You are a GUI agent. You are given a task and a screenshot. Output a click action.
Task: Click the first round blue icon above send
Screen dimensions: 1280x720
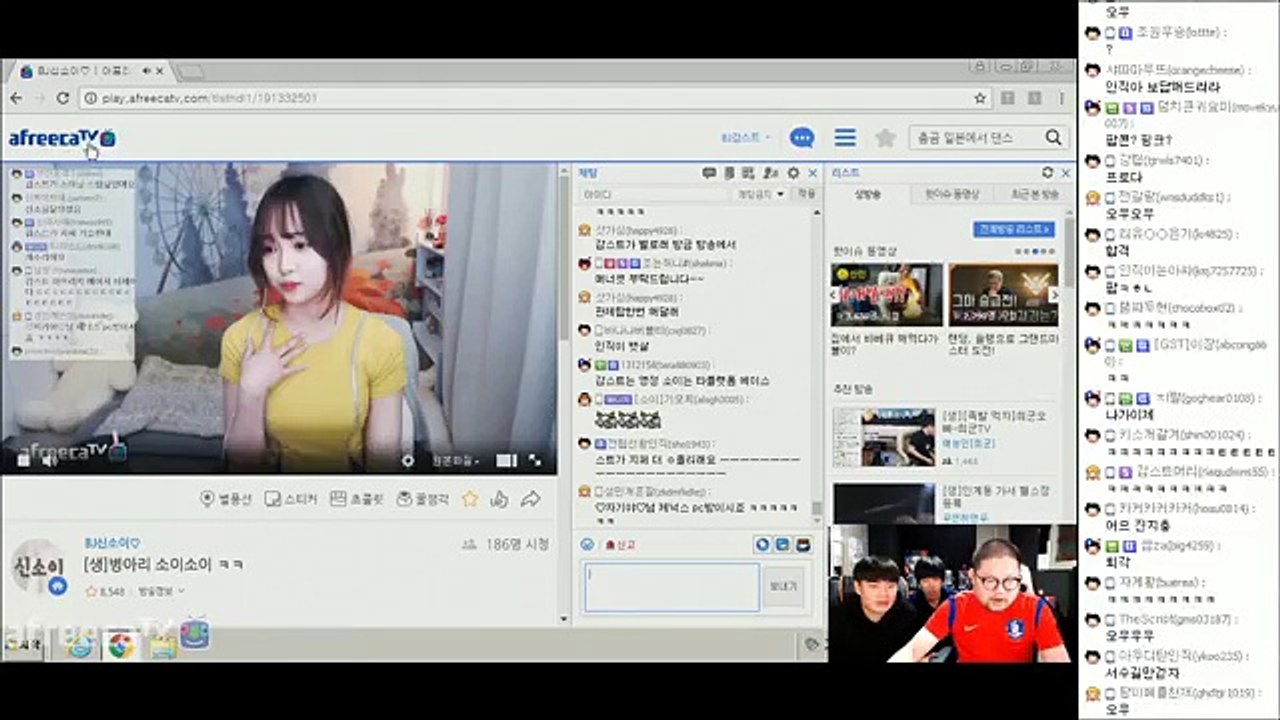pyautogui.click(x=762, y=545)
